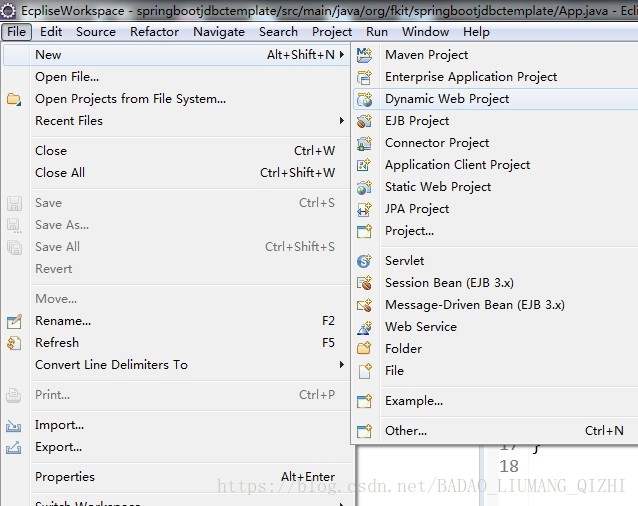Image resolution: width=638 pixels, height=506 pixels.
Task: Click the Static Web Project icon
Action: click(x=364, y=187)
